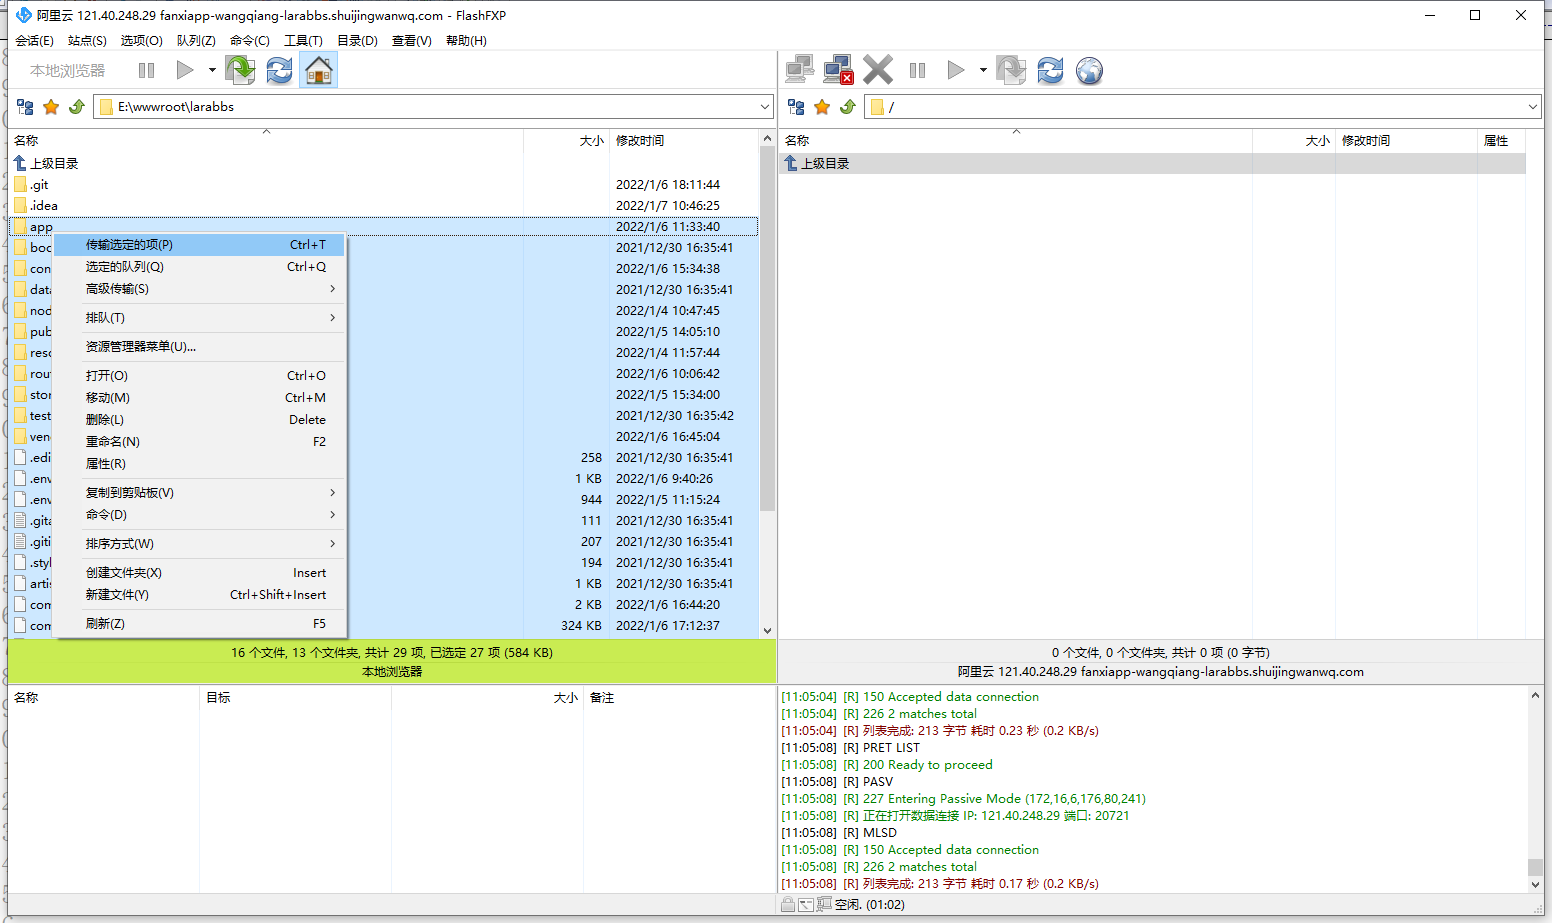Viewport: 1552px width, 923px height.
Task: Expand the local path E:\wwwroot\larabbs dropdown
Action: [x=765, y=107]
